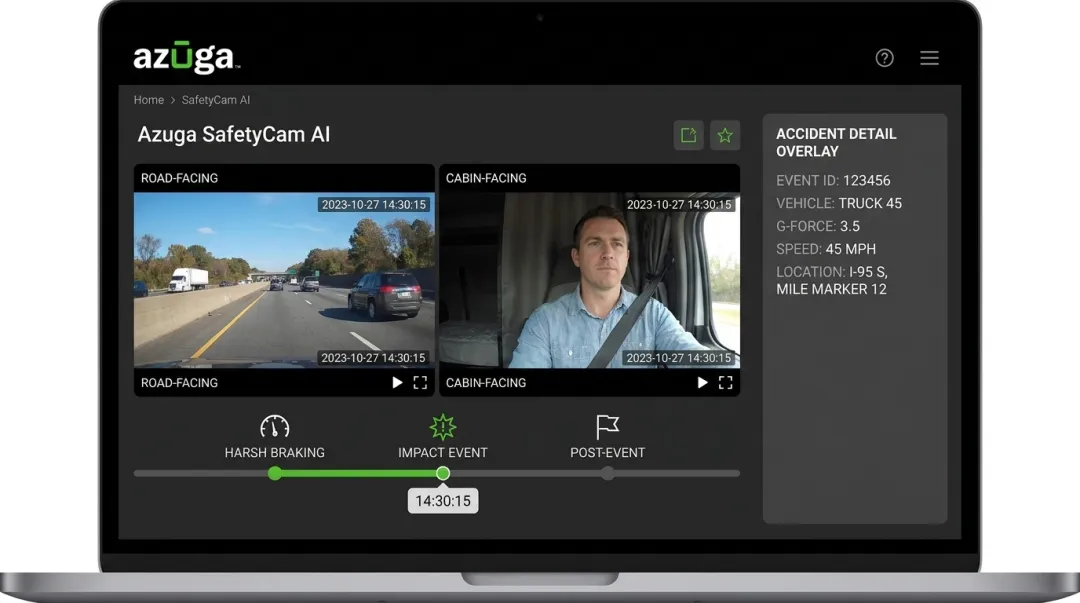Viewport: 1080px width, 603px height.
Task: Click G-Force 3.5 value
Action: pos(850,226)
